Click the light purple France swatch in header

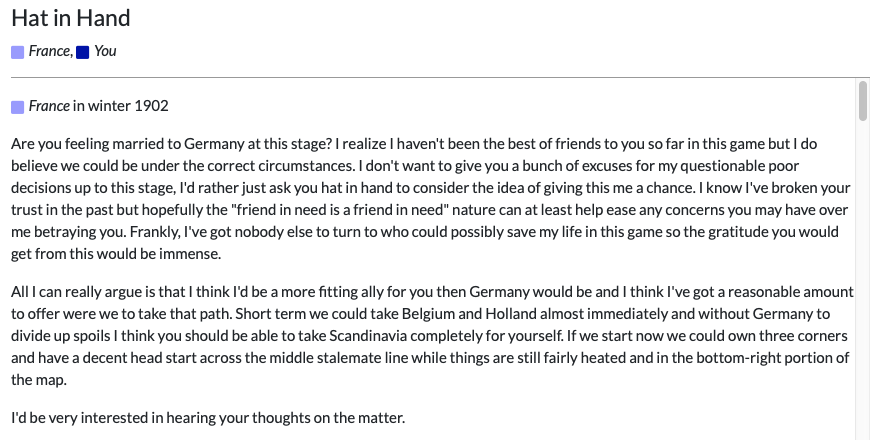[17, 52]
